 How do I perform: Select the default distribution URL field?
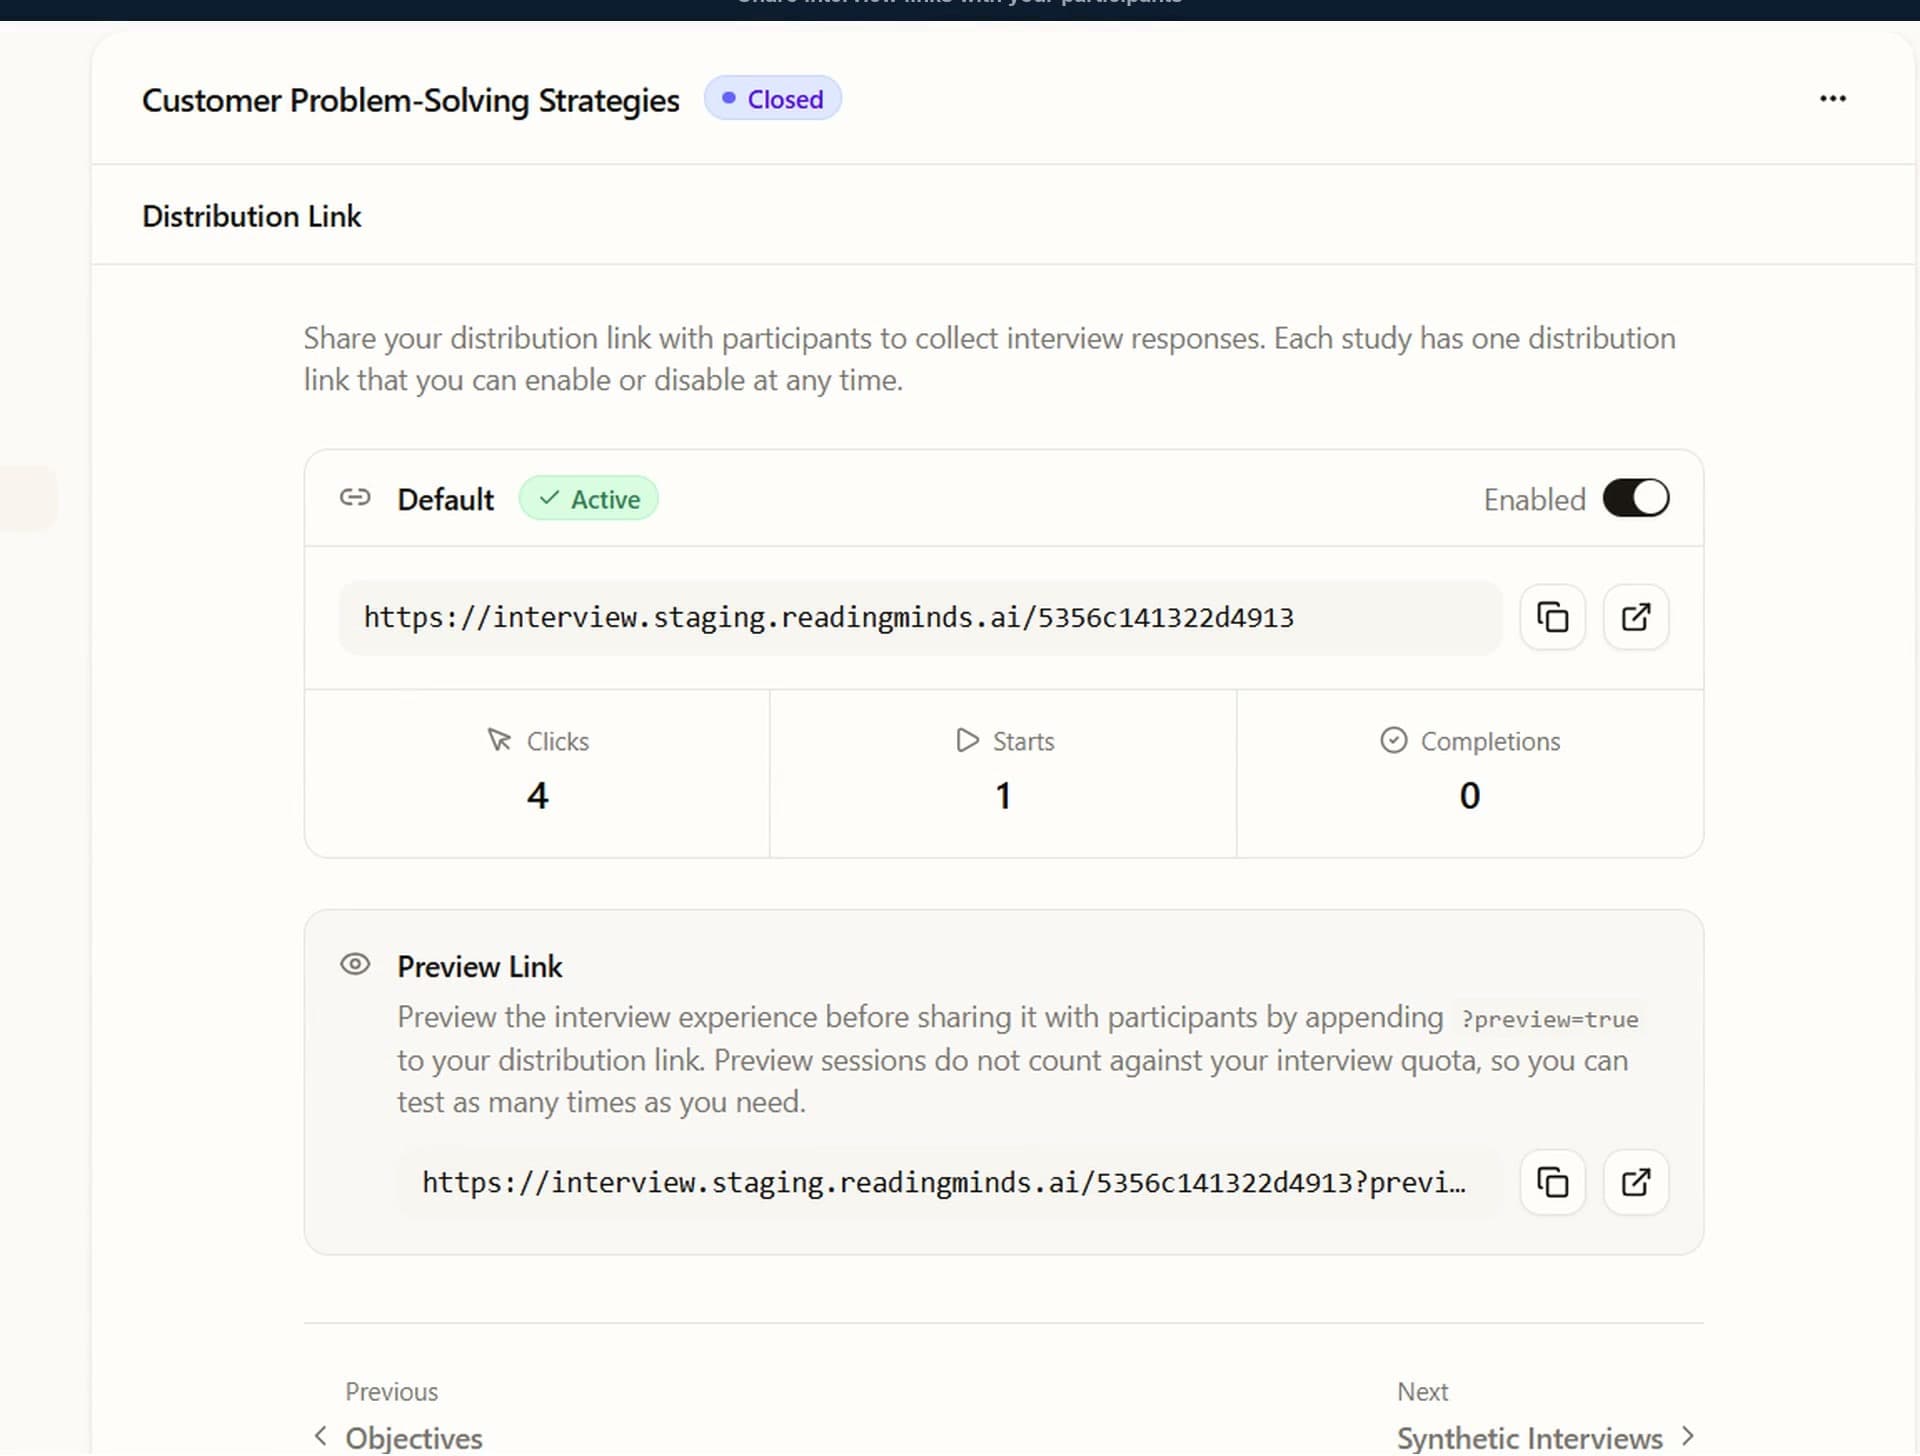point(919,617)
